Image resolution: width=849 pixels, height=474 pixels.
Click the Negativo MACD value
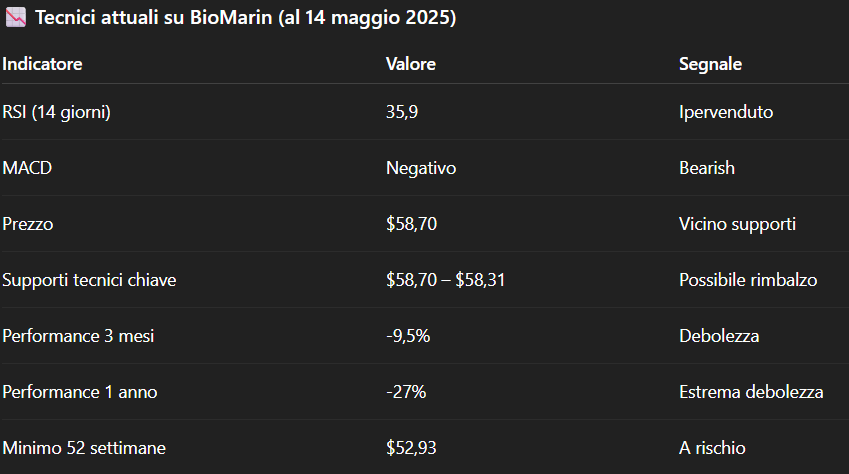click(x=421, y=168)
